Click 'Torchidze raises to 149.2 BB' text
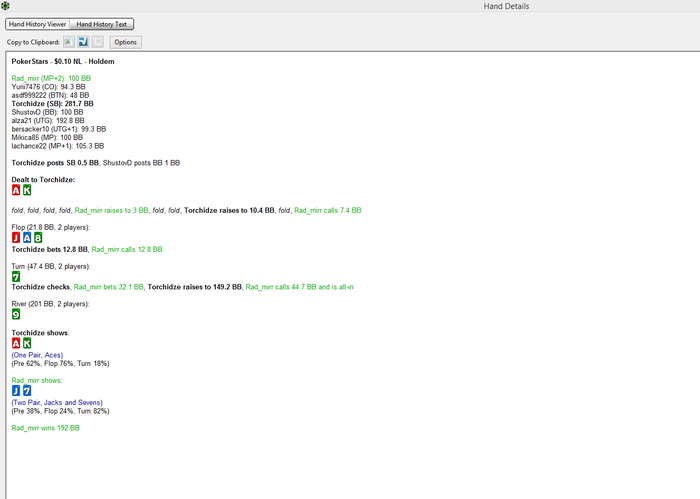The image size is (700, 499). click(195, 287)
